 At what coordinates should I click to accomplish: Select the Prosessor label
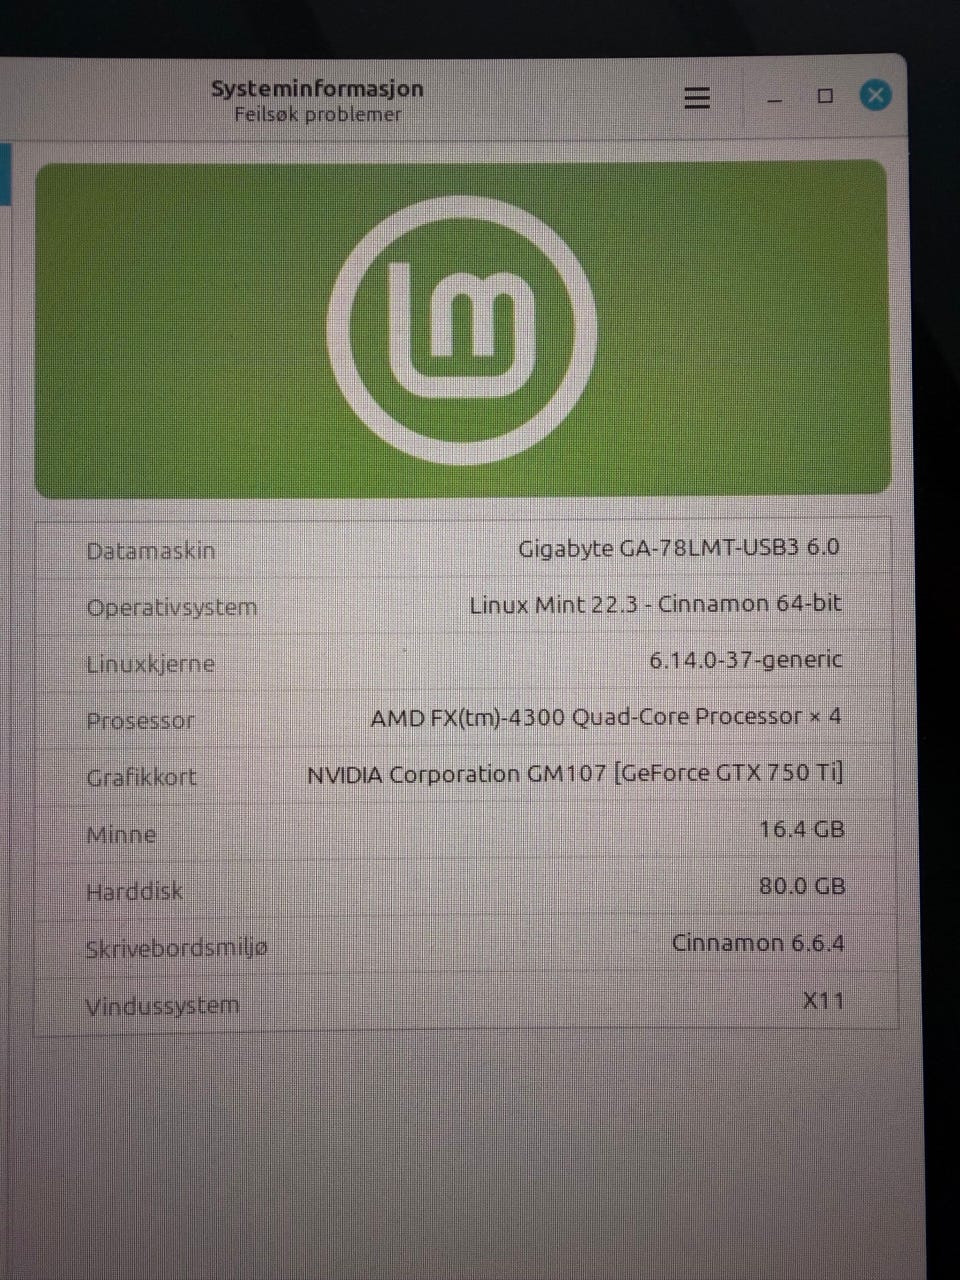[140, 721]
